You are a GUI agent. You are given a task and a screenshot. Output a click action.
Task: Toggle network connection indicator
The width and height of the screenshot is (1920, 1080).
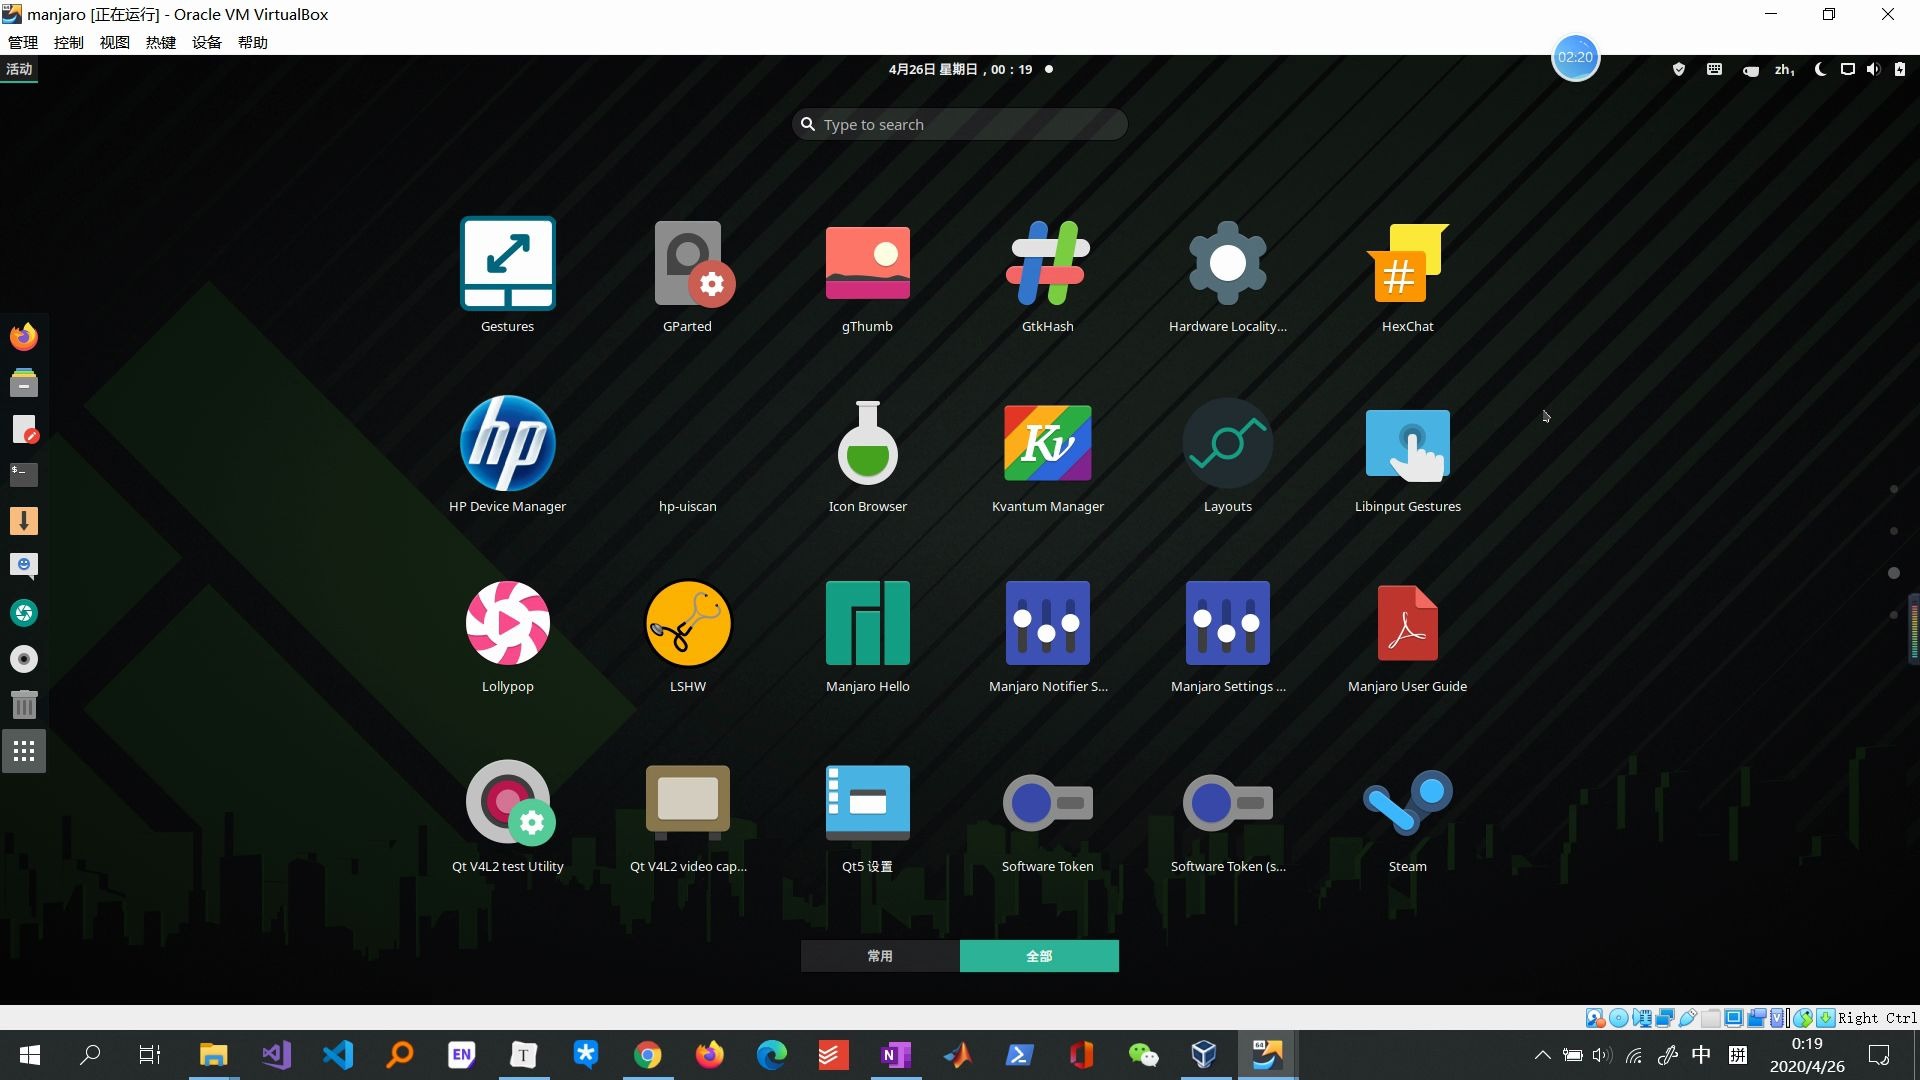[1846, 69]
